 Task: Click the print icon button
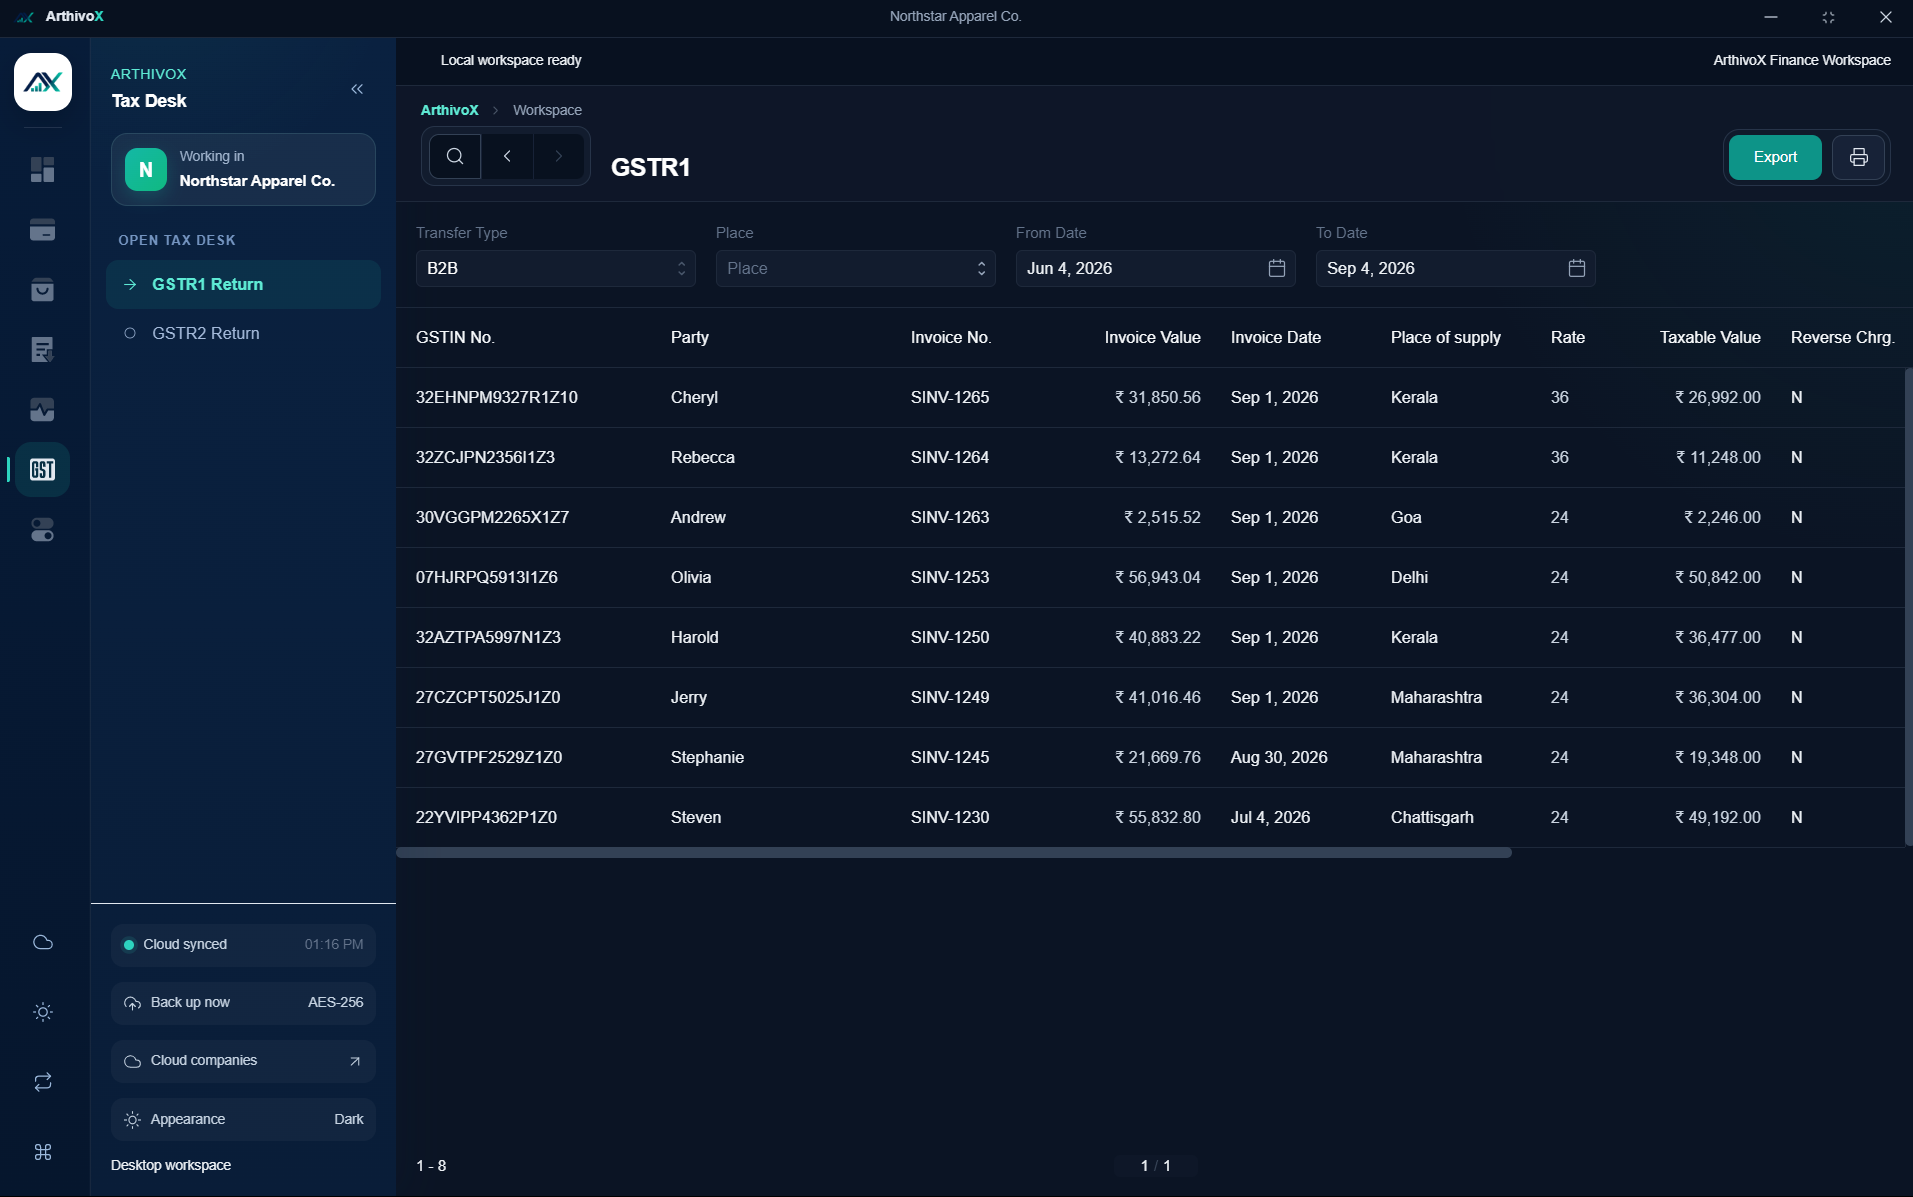tap(1859, 157)
